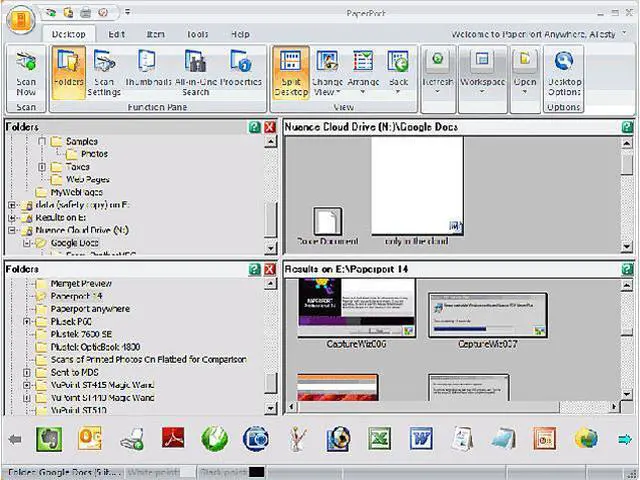Click the Scan Now icon

click(x=25, y=73)
